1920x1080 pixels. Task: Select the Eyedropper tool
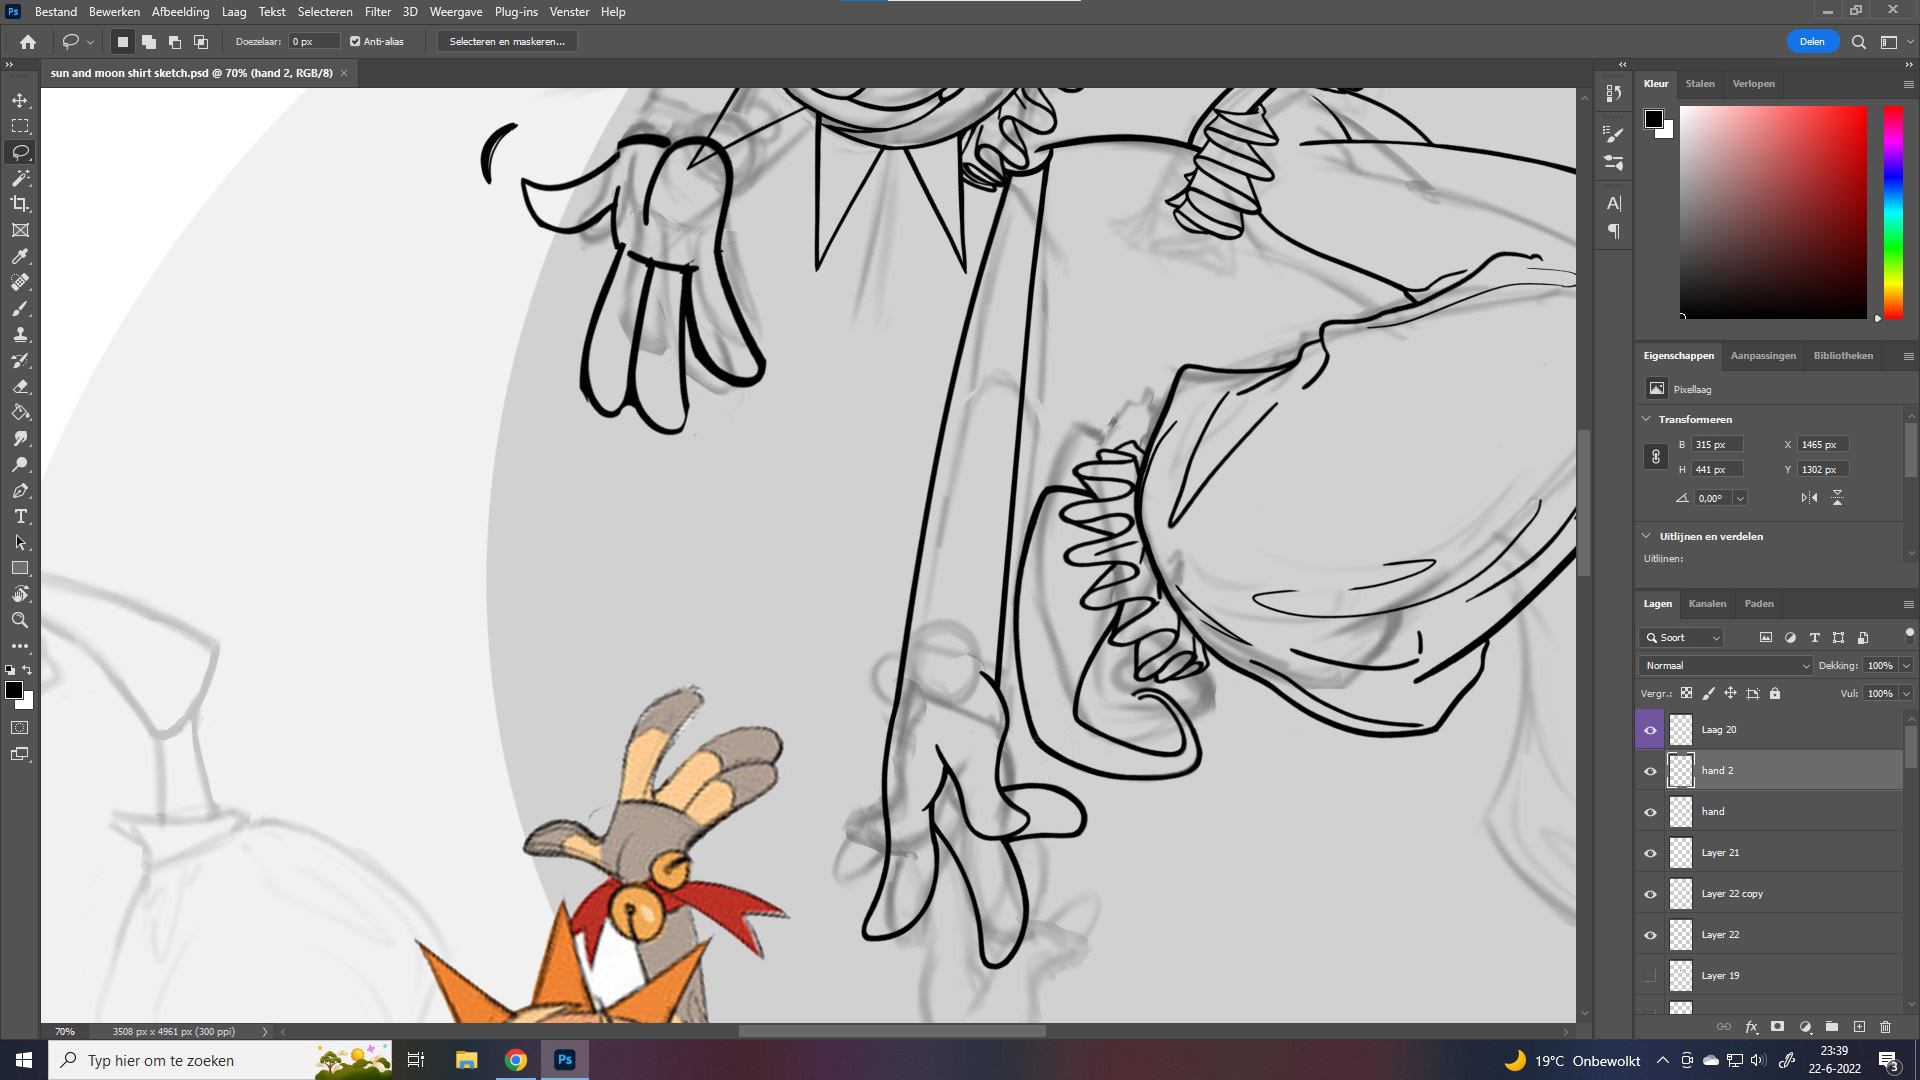[20, 256]
